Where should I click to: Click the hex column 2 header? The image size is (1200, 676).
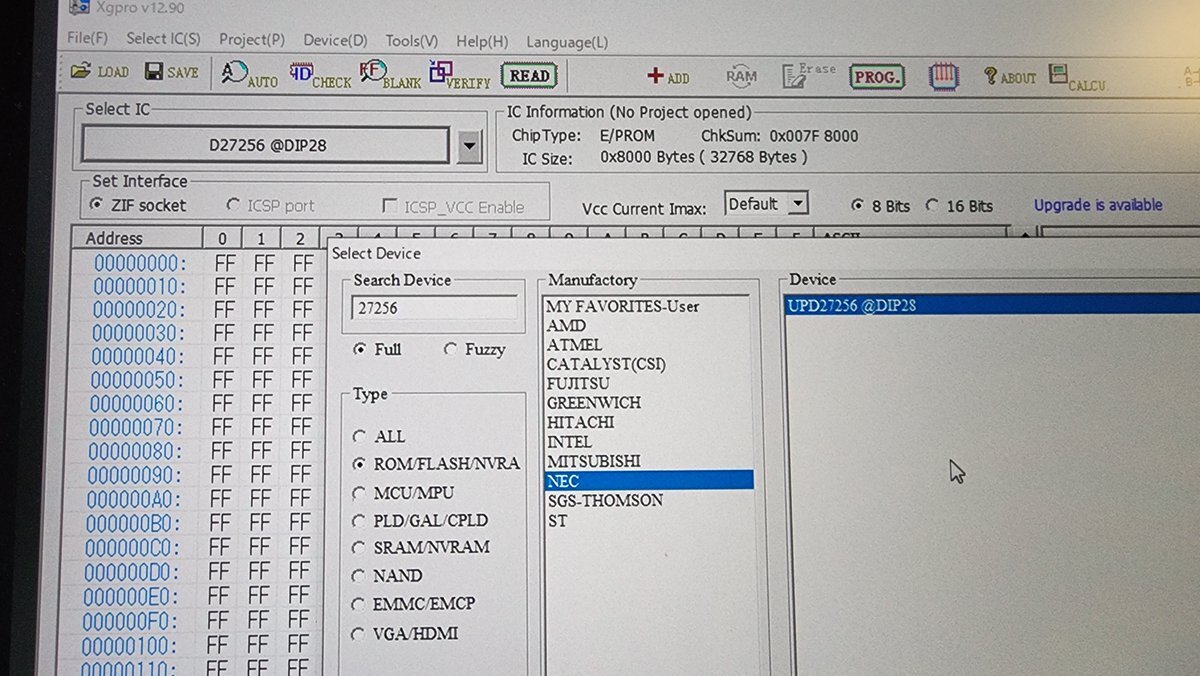point(300,239)
